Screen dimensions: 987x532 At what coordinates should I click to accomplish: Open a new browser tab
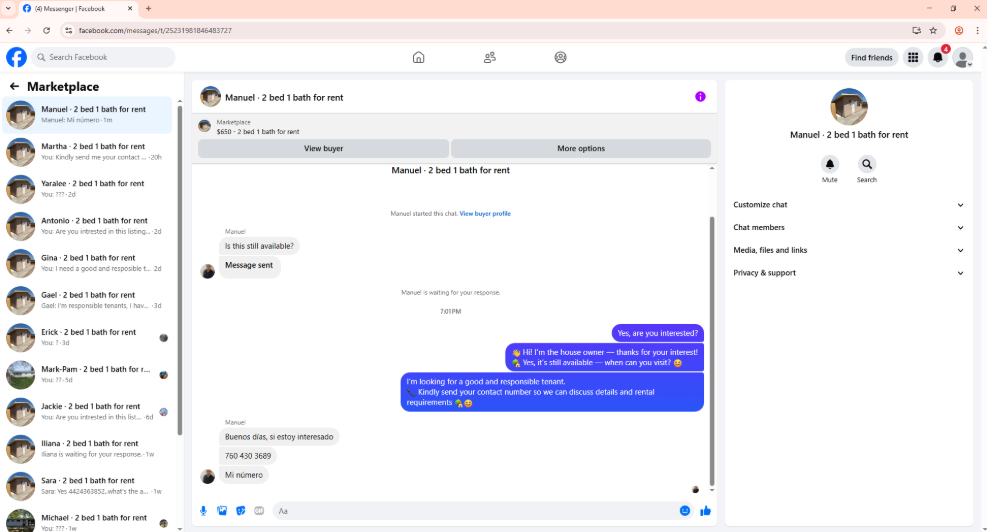point(149,8)
